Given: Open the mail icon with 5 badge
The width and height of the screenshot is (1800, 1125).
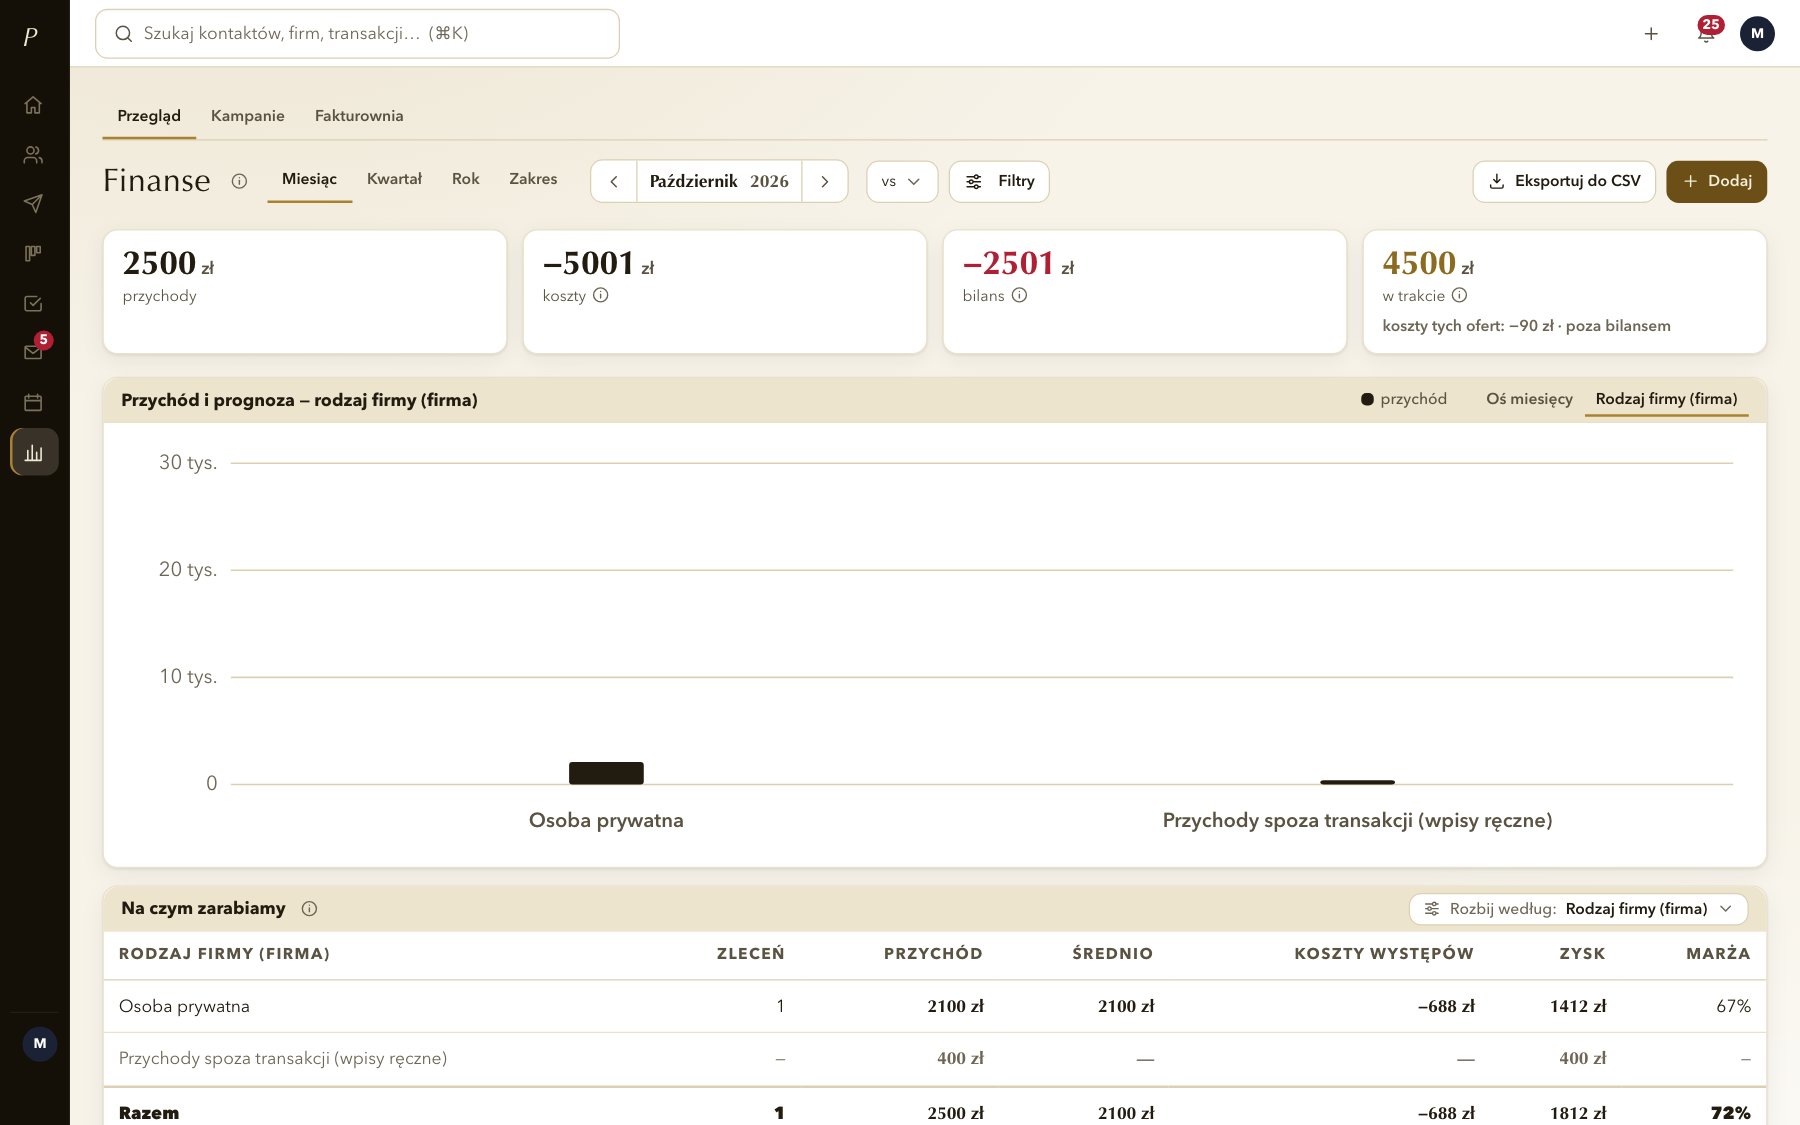Looking at the screenshot, I should (33, 352).
